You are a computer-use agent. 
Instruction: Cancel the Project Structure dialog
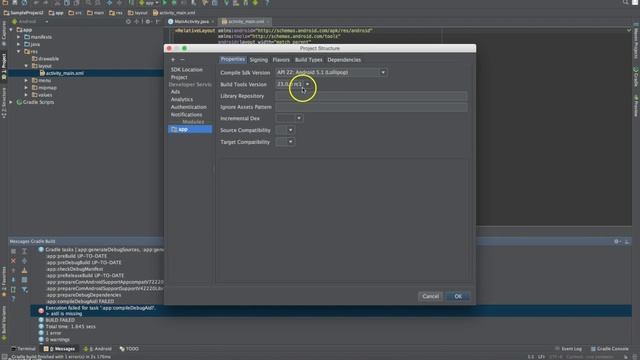coord(431,296)
